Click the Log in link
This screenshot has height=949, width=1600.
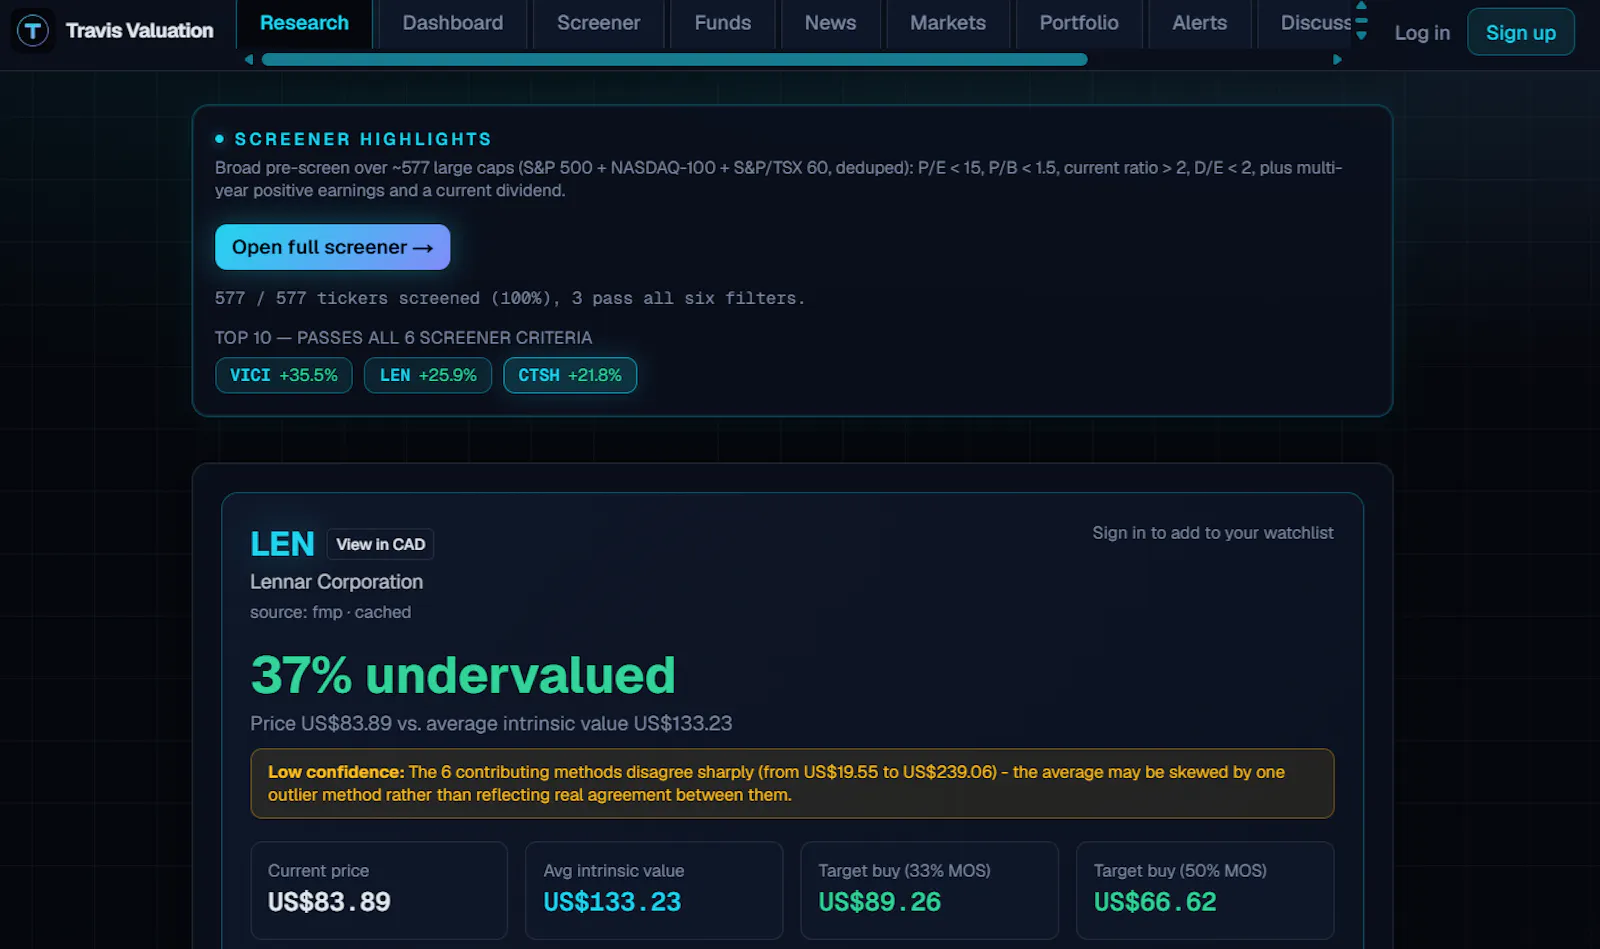1422,33
